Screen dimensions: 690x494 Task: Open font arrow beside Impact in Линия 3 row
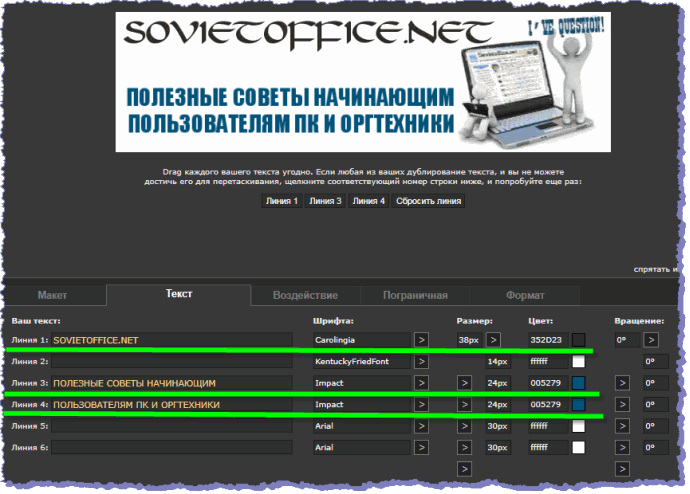[x=421, y=383]
